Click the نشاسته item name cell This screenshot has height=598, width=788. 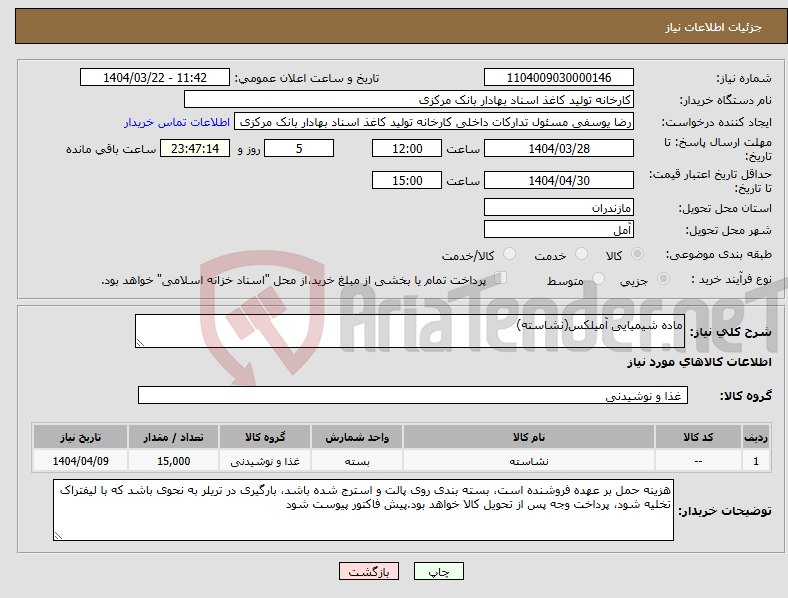pyautogui.click(x=529, y=461)
